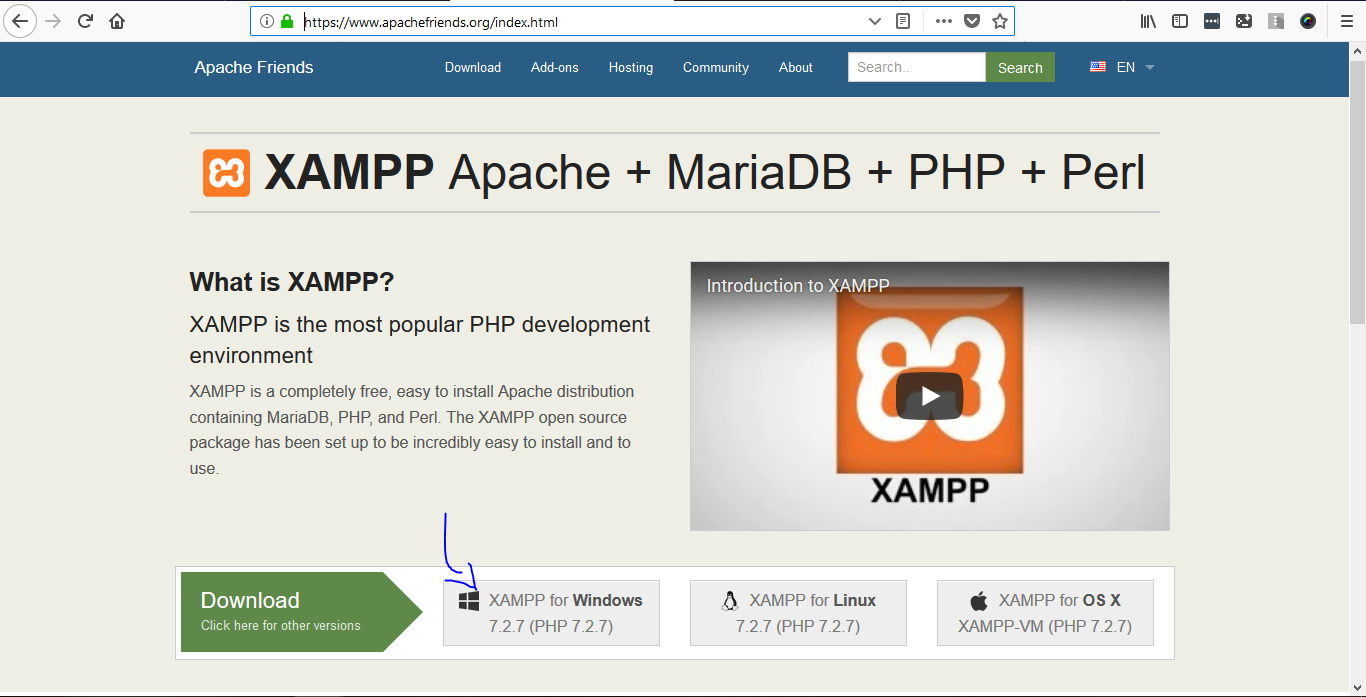Download XAMPP for Windows 7.2.7
Viewport: 1366px width, 697px height.
coord(551,613)
